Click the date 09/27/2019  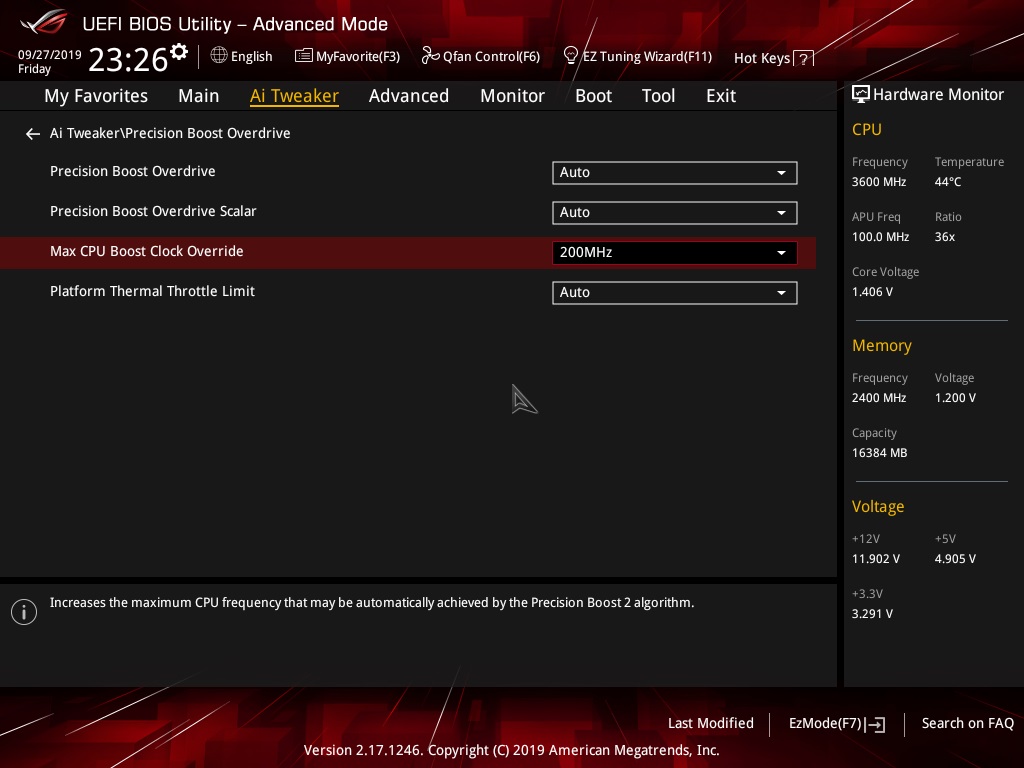(50, 55)
